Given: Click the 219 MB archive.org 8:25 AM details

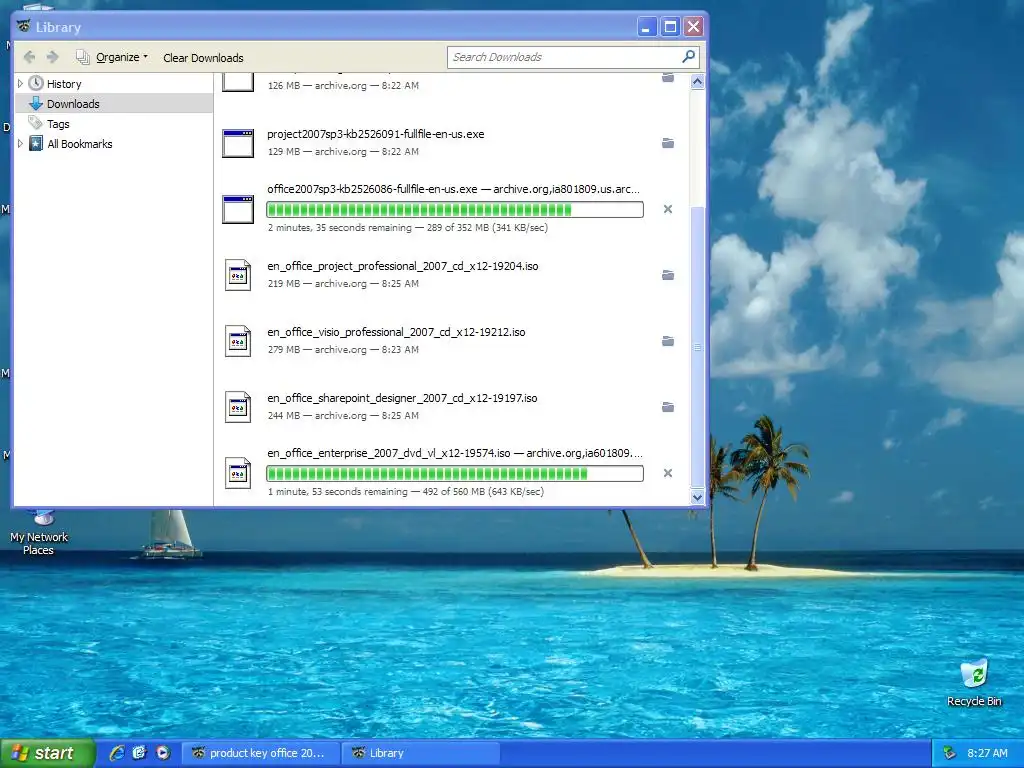Looking at the screenshot, I should tap(343, 283).
